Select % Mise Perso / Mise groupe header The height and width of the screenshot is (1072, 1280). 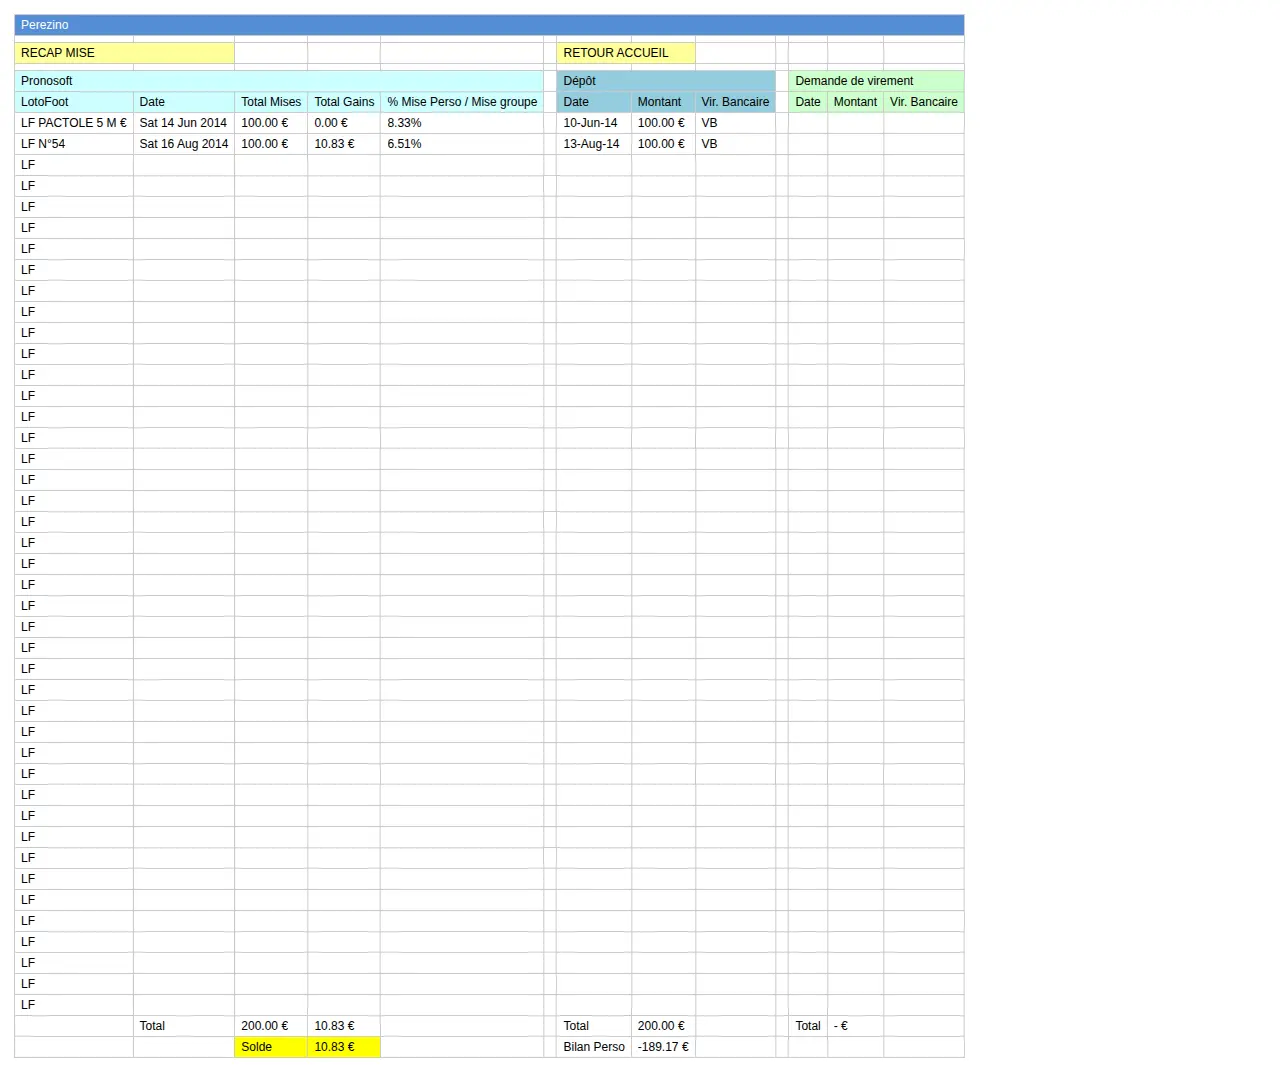coord(462,102)
